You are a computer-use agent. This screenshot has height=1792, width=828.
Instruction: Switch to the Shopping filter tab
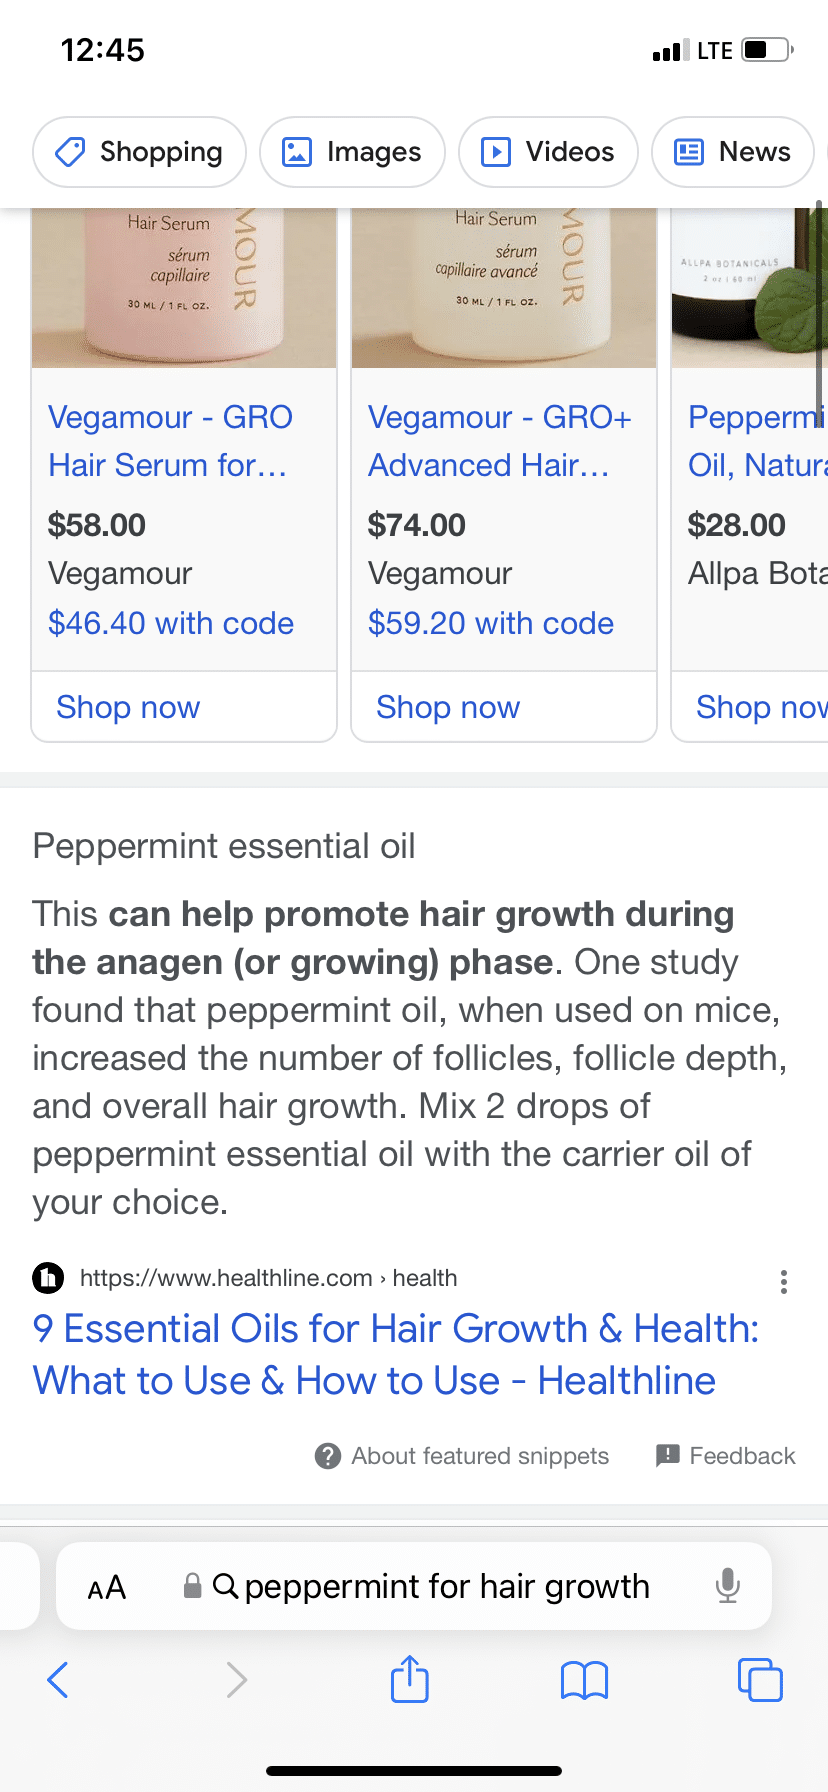pyautogui.click(x=140, y=152)
